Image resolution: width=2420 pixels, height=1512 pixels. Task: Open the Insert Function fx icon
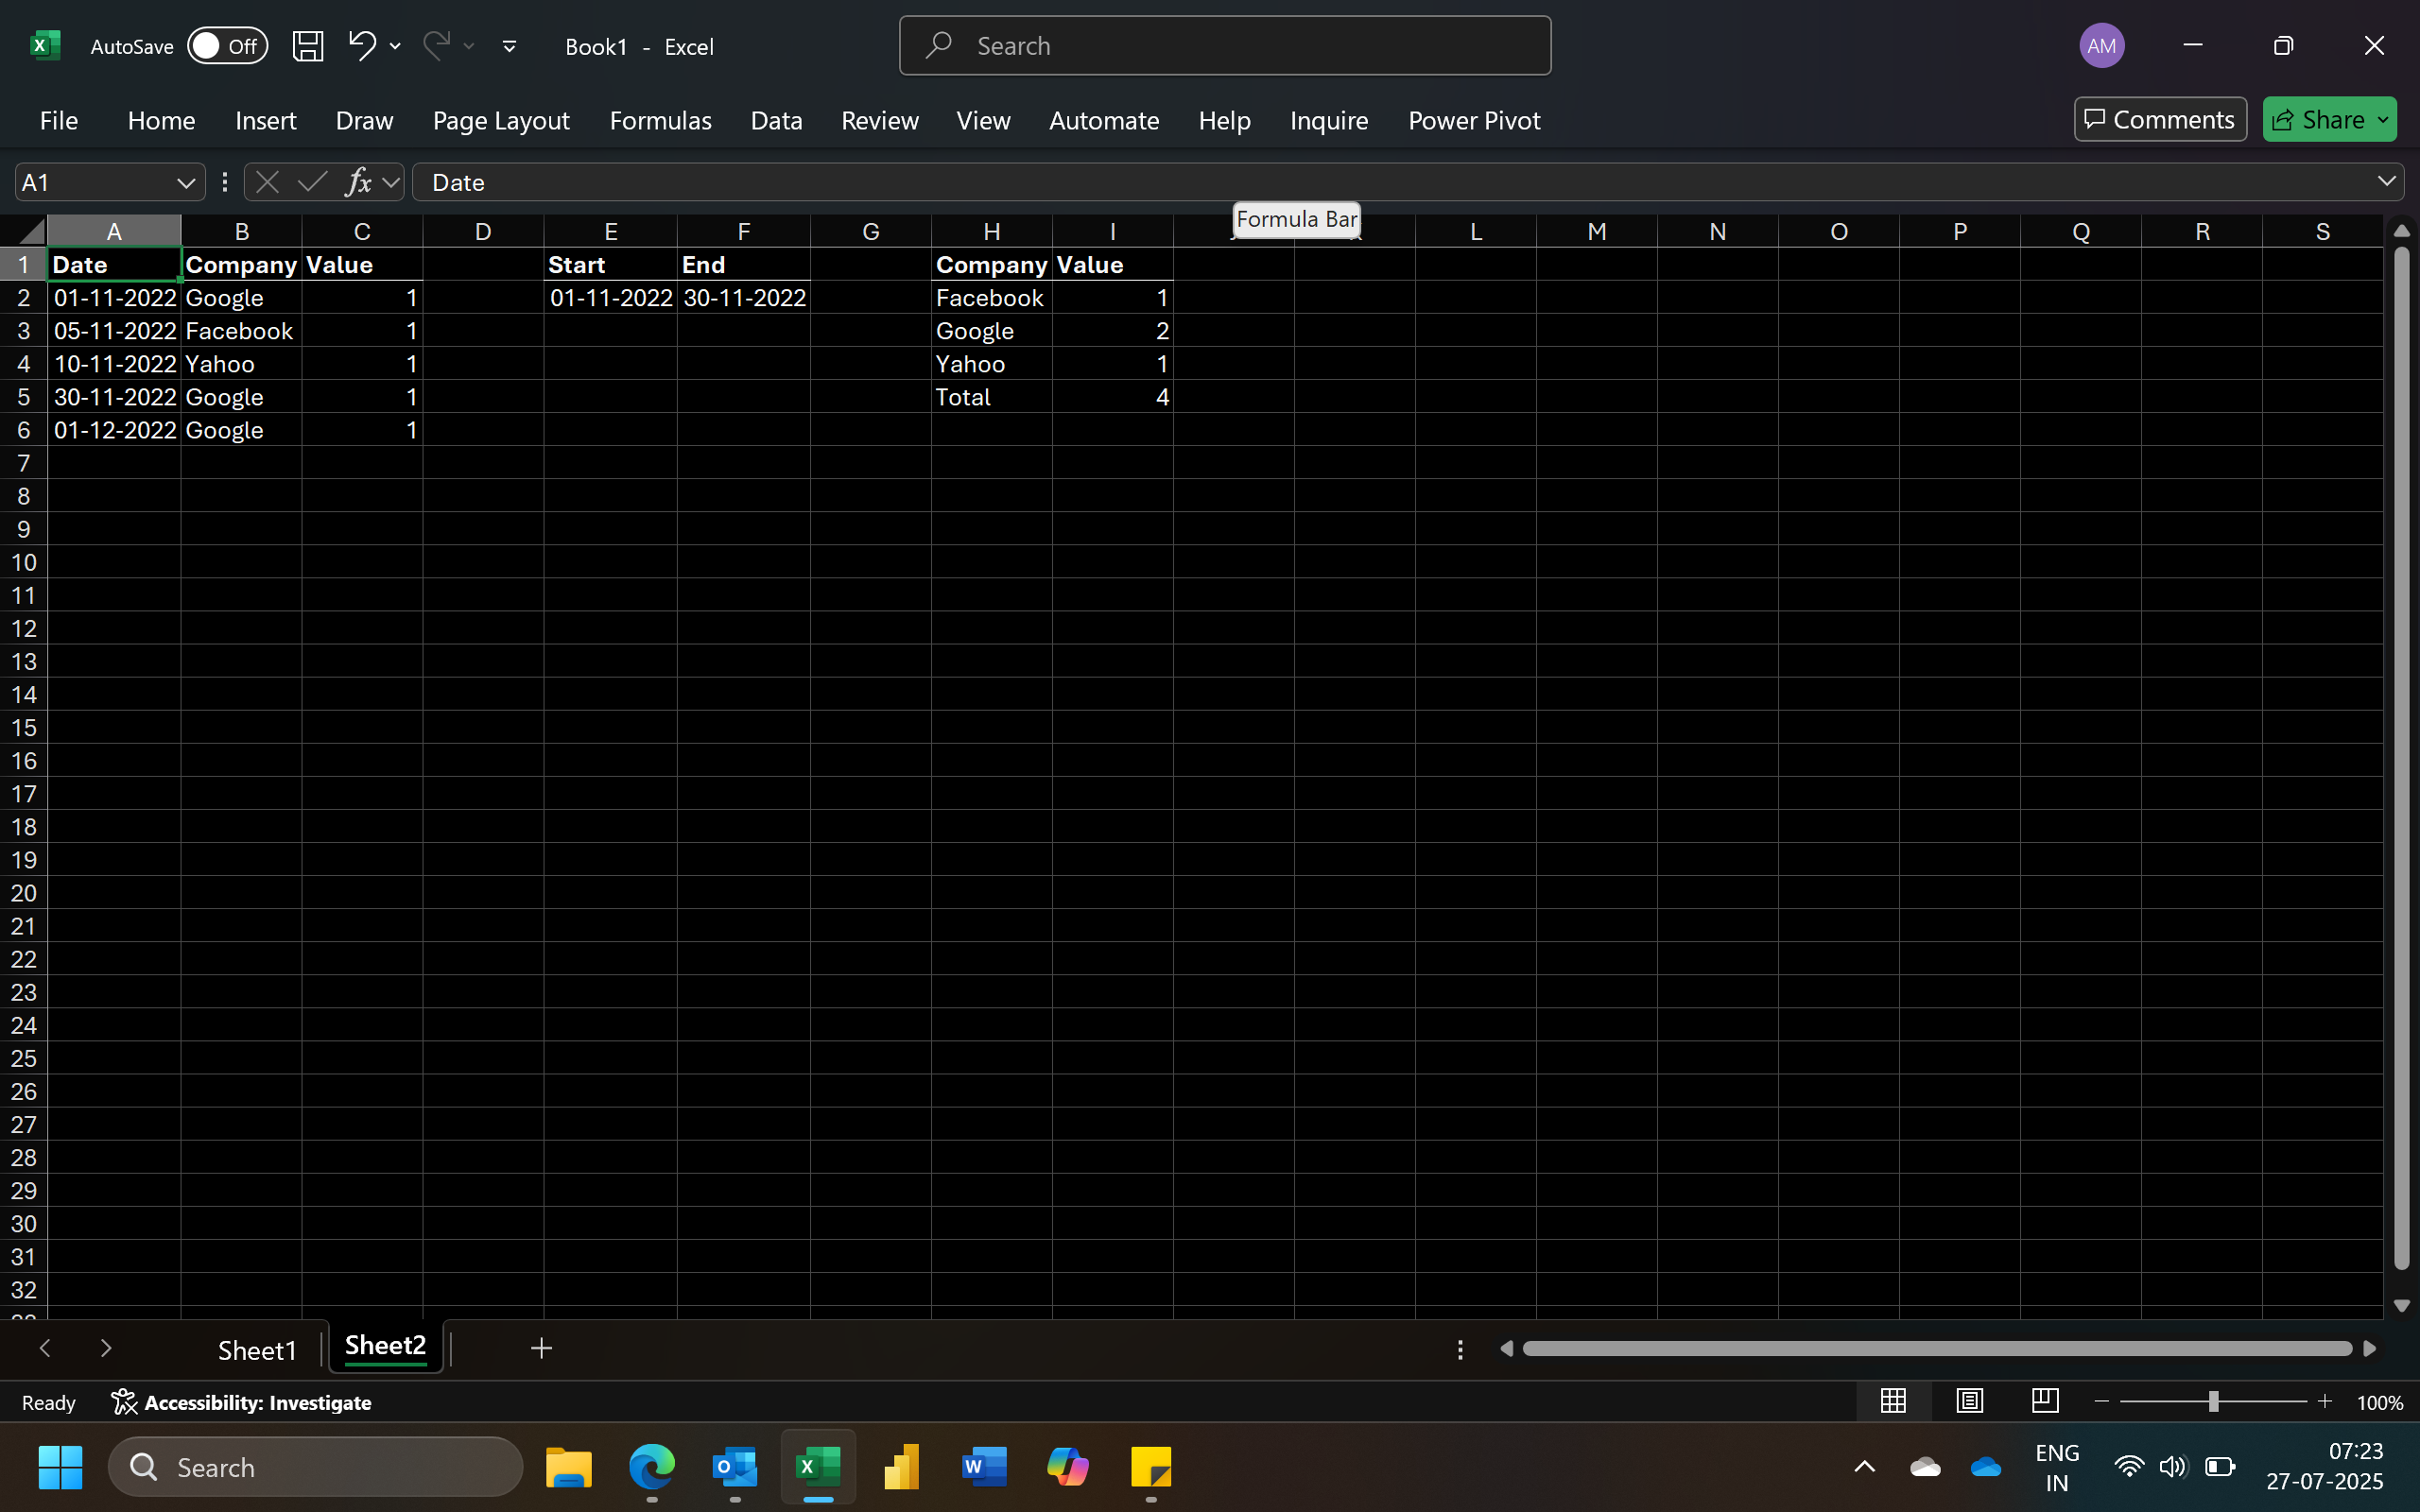(x=357, y=182)
